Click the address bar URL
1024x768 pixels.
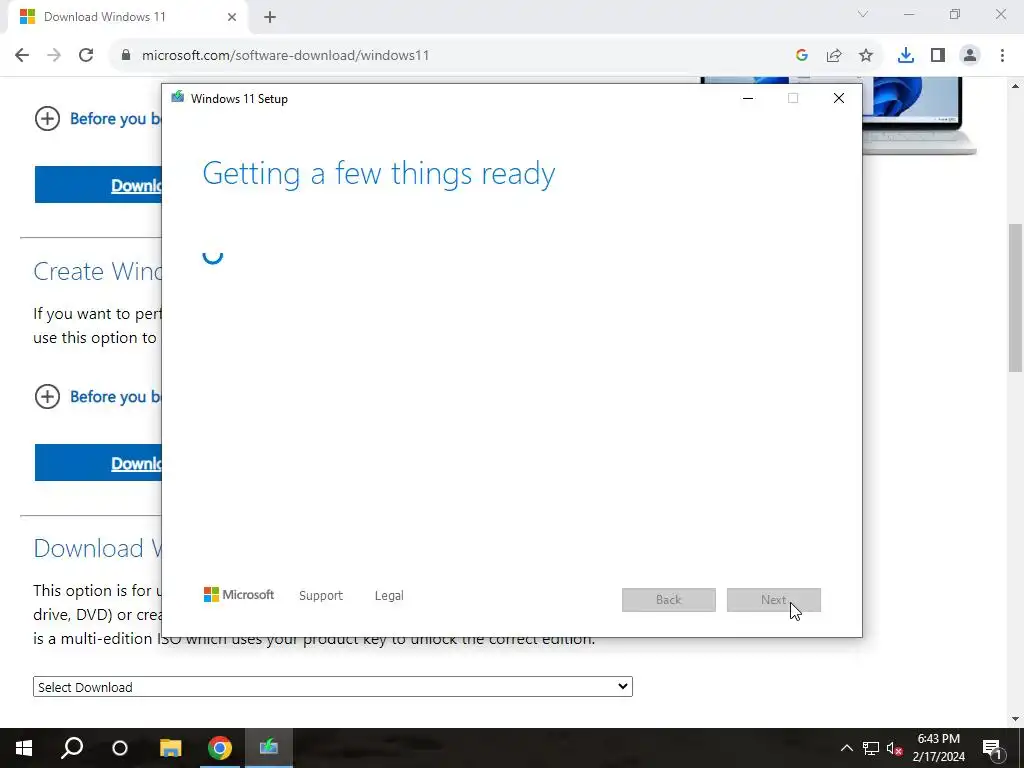coord(285,56)
